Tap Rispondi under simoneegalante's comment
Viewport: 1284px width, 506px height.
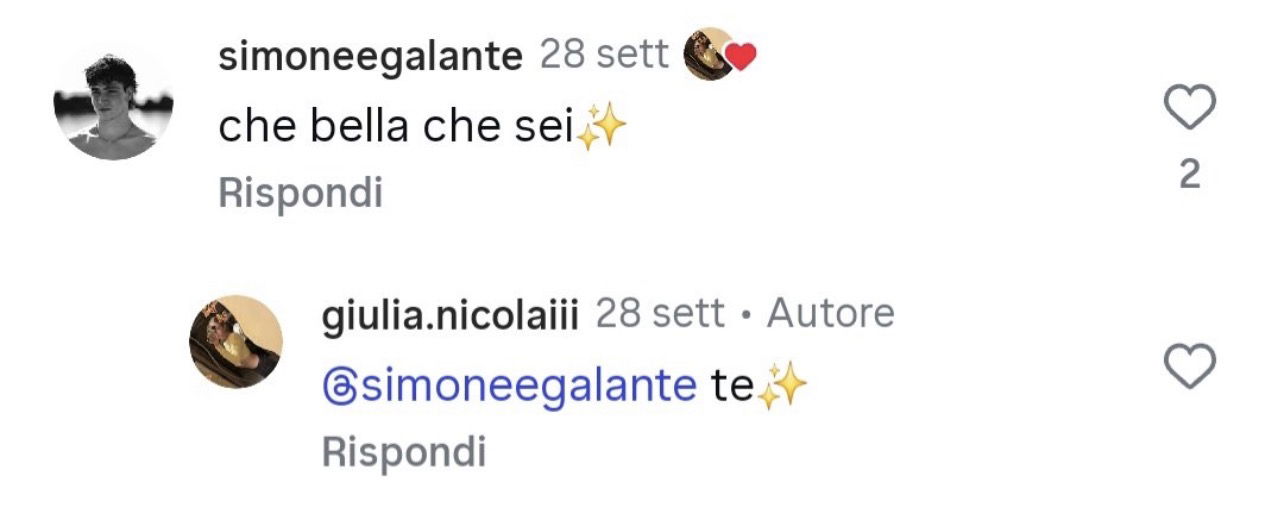[x=300, y=193]
